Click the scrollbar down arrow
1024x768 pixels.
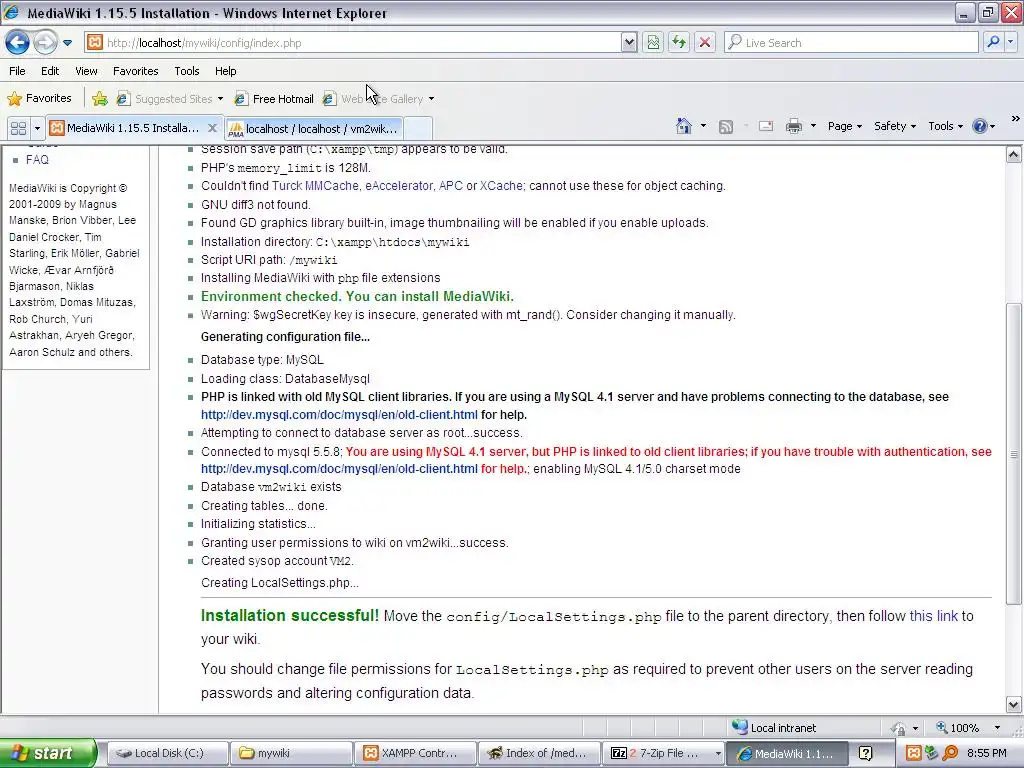pyautogui.click(x=1013, y=704)
